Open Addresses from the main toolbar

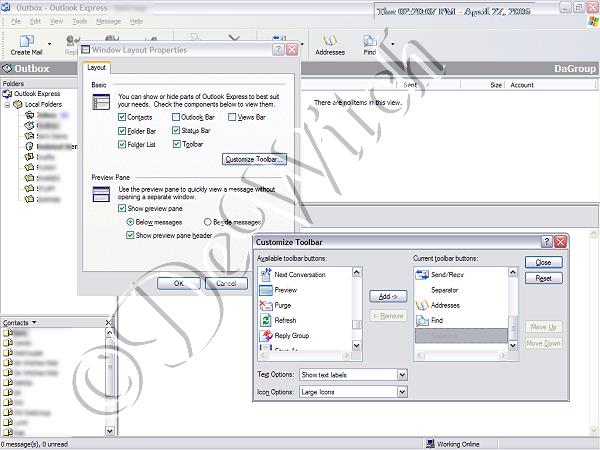[330, 43]
